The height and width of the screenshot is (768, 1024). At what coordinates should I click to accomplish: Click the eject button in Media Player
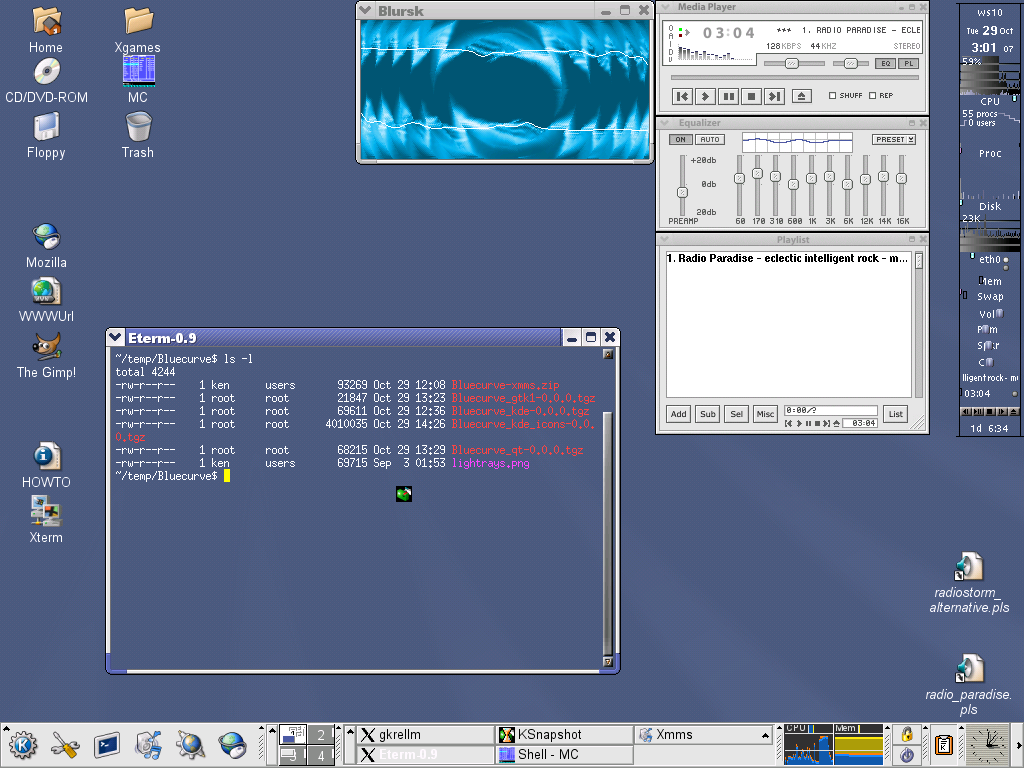point(802,97)
